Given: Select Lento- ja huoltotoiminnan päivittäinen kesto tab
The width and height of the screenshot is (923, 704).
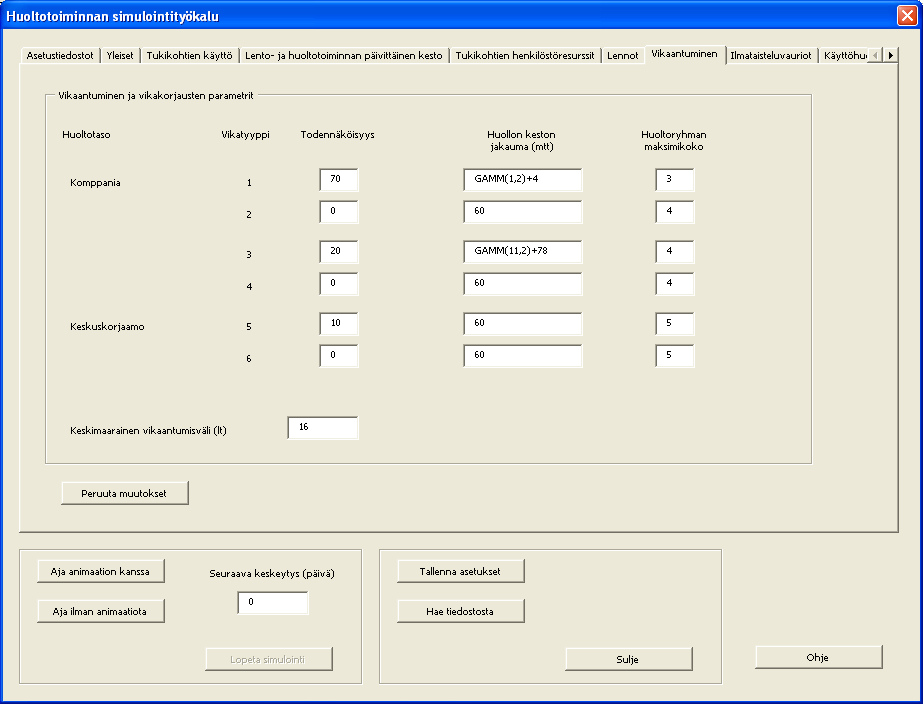Looking at the screenshot, I should (x=344, y=55).
